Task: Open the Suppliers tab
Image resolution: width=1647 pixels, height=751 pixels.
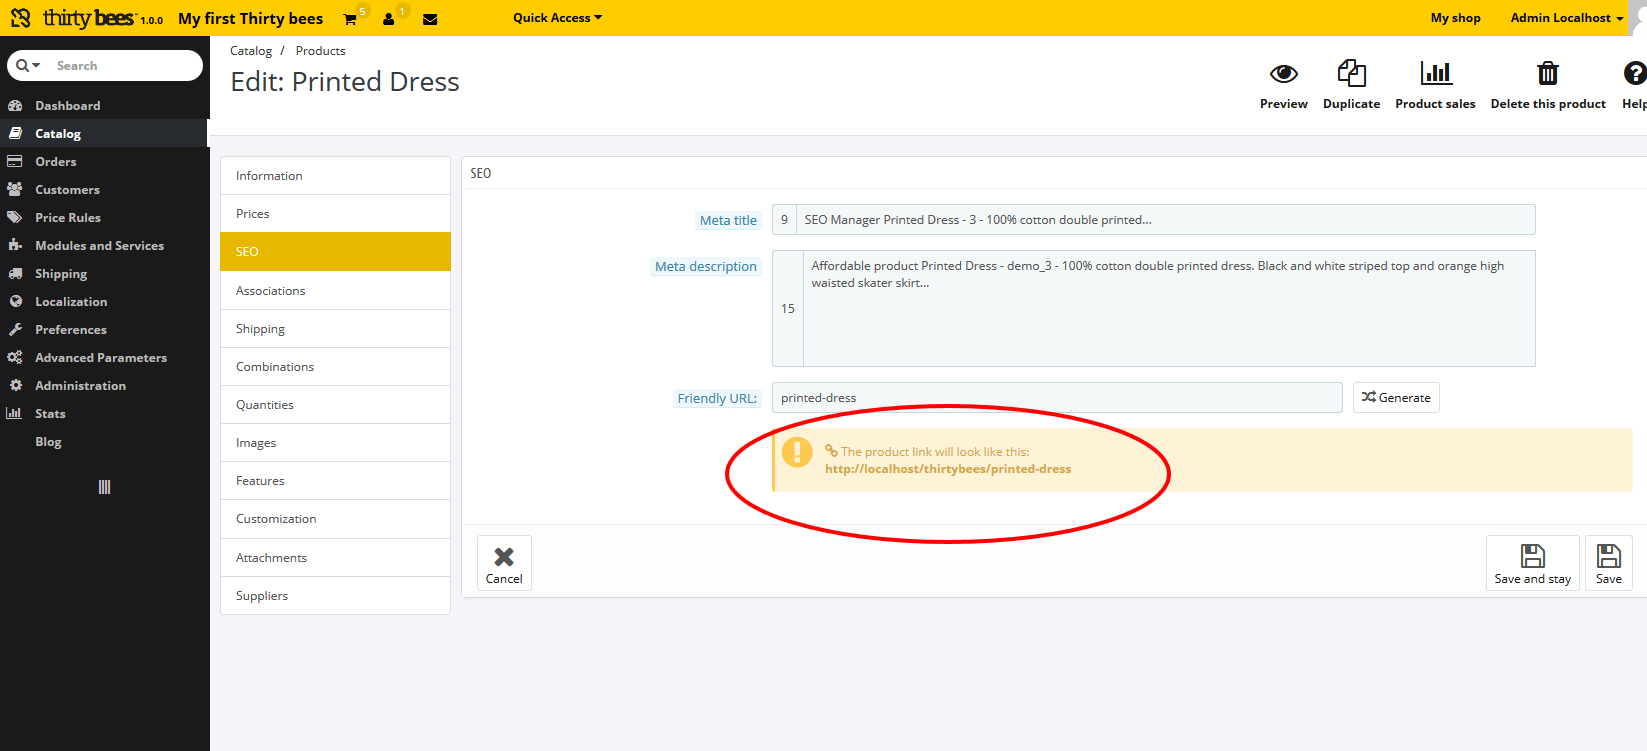Action: 335,596
